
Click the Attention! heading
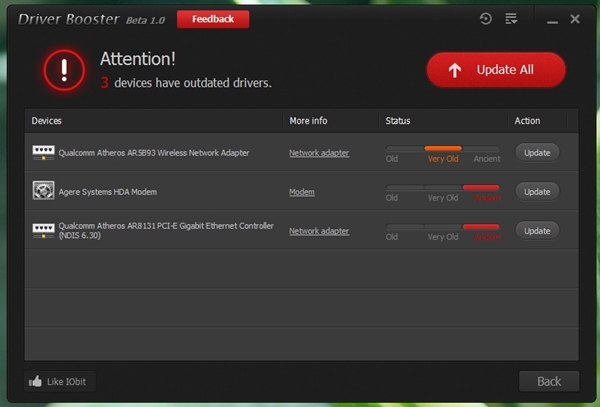point(138,59)
